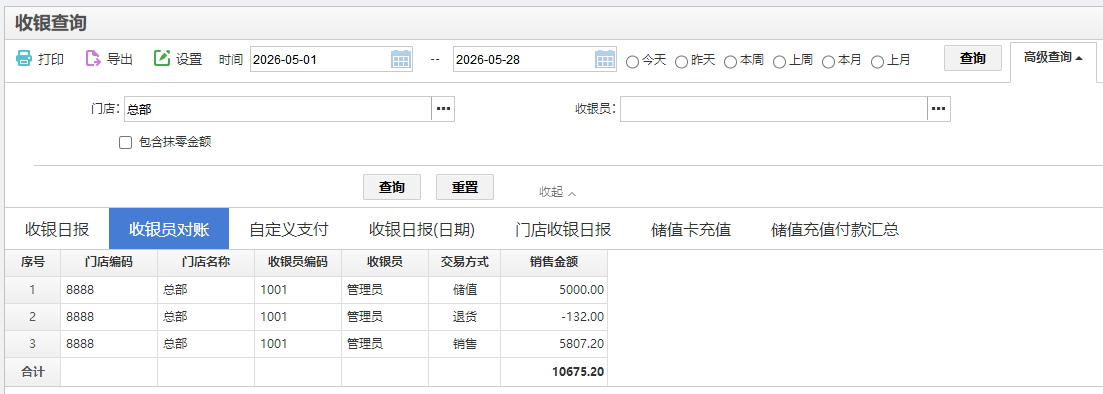This screenshot has width=1103, height=394.
Task: Click the amount 5000.00 cell
Action: pyautogui.click(x=554, y=290)
